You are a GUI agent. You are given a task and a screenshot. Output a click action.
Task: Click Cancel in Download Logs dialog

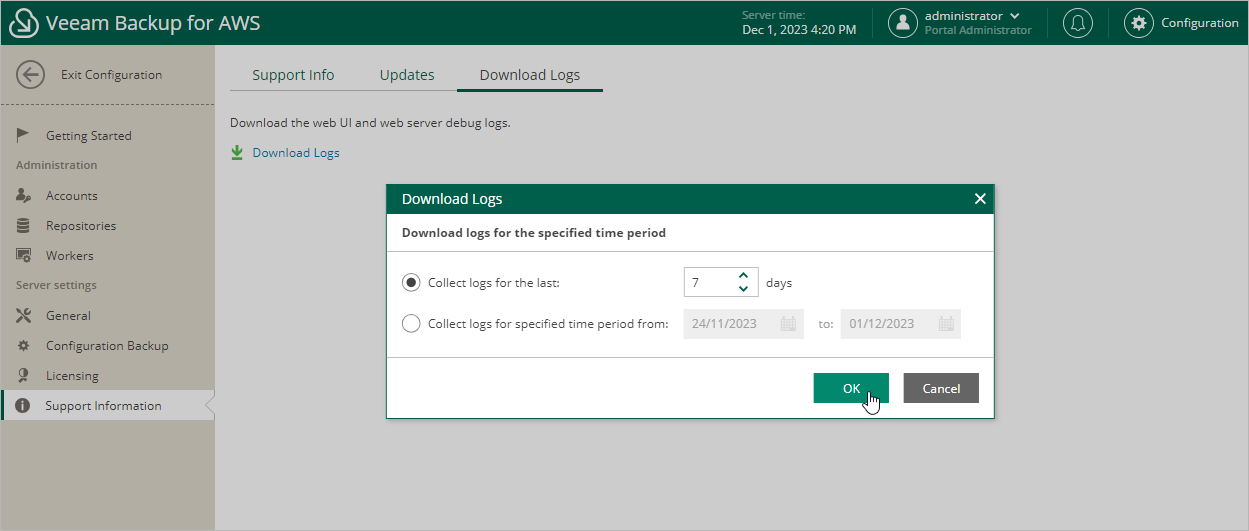(x=941, y=388)
